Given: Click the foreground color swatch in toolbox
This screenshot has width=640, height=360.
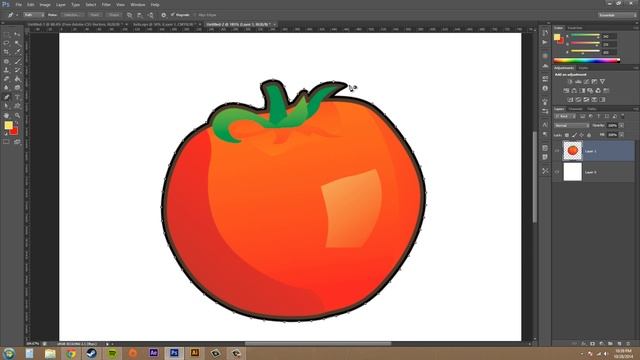Looking at the screenshot, I should [x=8, y=126].
